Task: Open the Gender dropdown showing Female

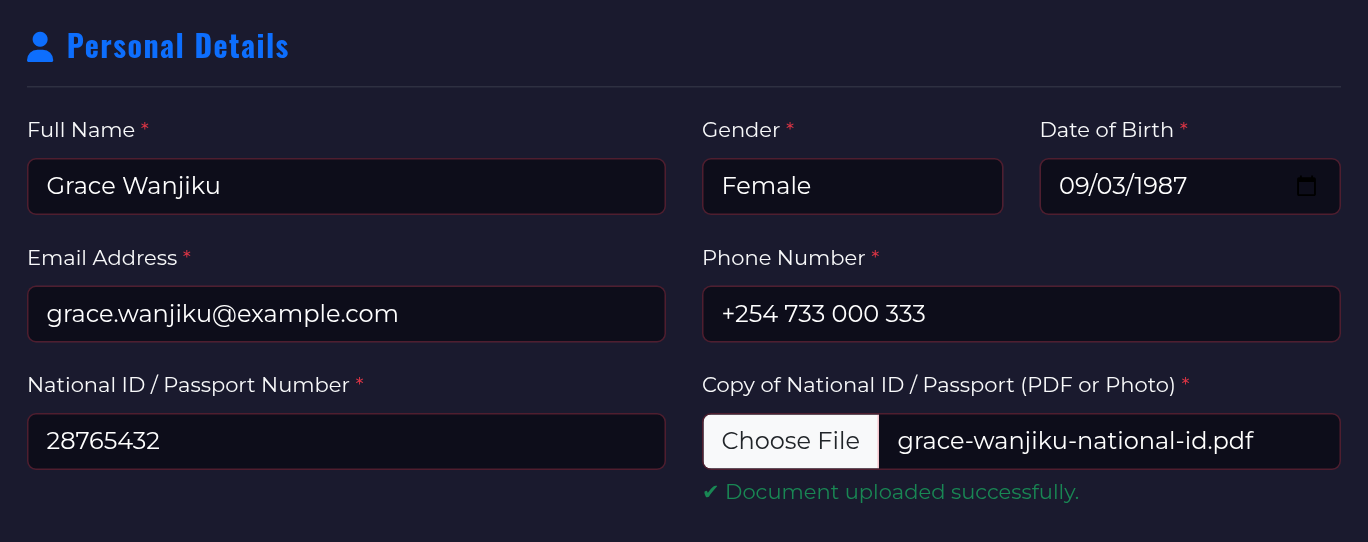Action: pyautogui.click(x=852, y=186)
